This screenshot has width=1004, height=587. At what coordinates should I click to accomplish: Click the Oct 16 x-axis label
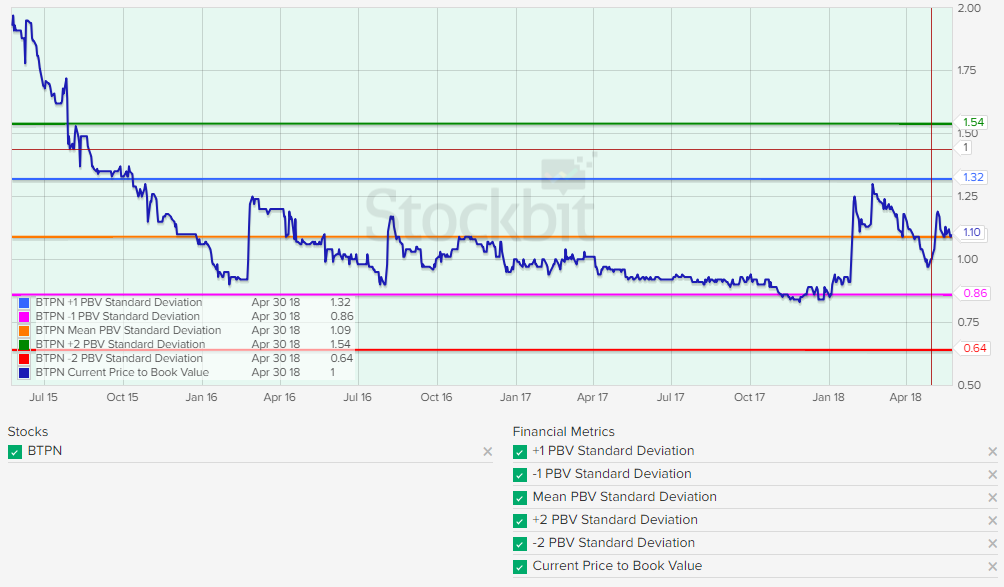click(x=436, y=398)
